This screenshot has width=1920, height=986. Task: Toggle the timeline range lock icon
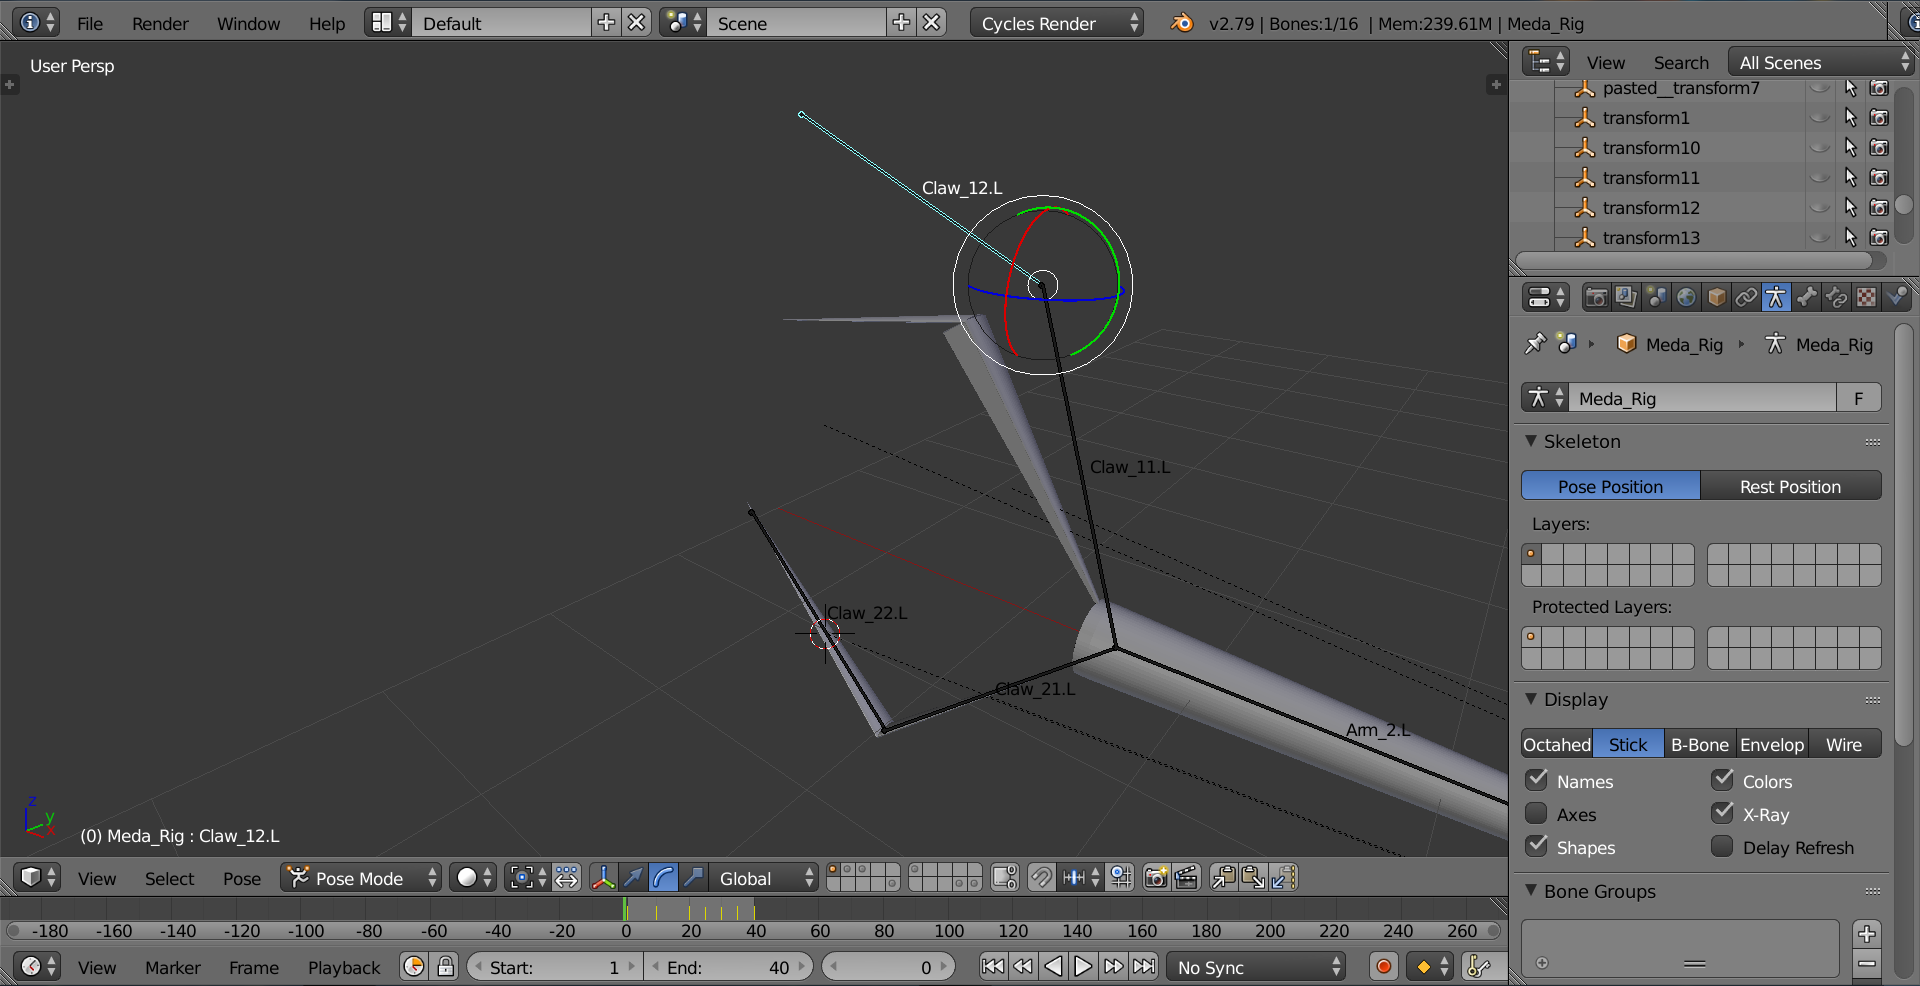tap(446, 967)
